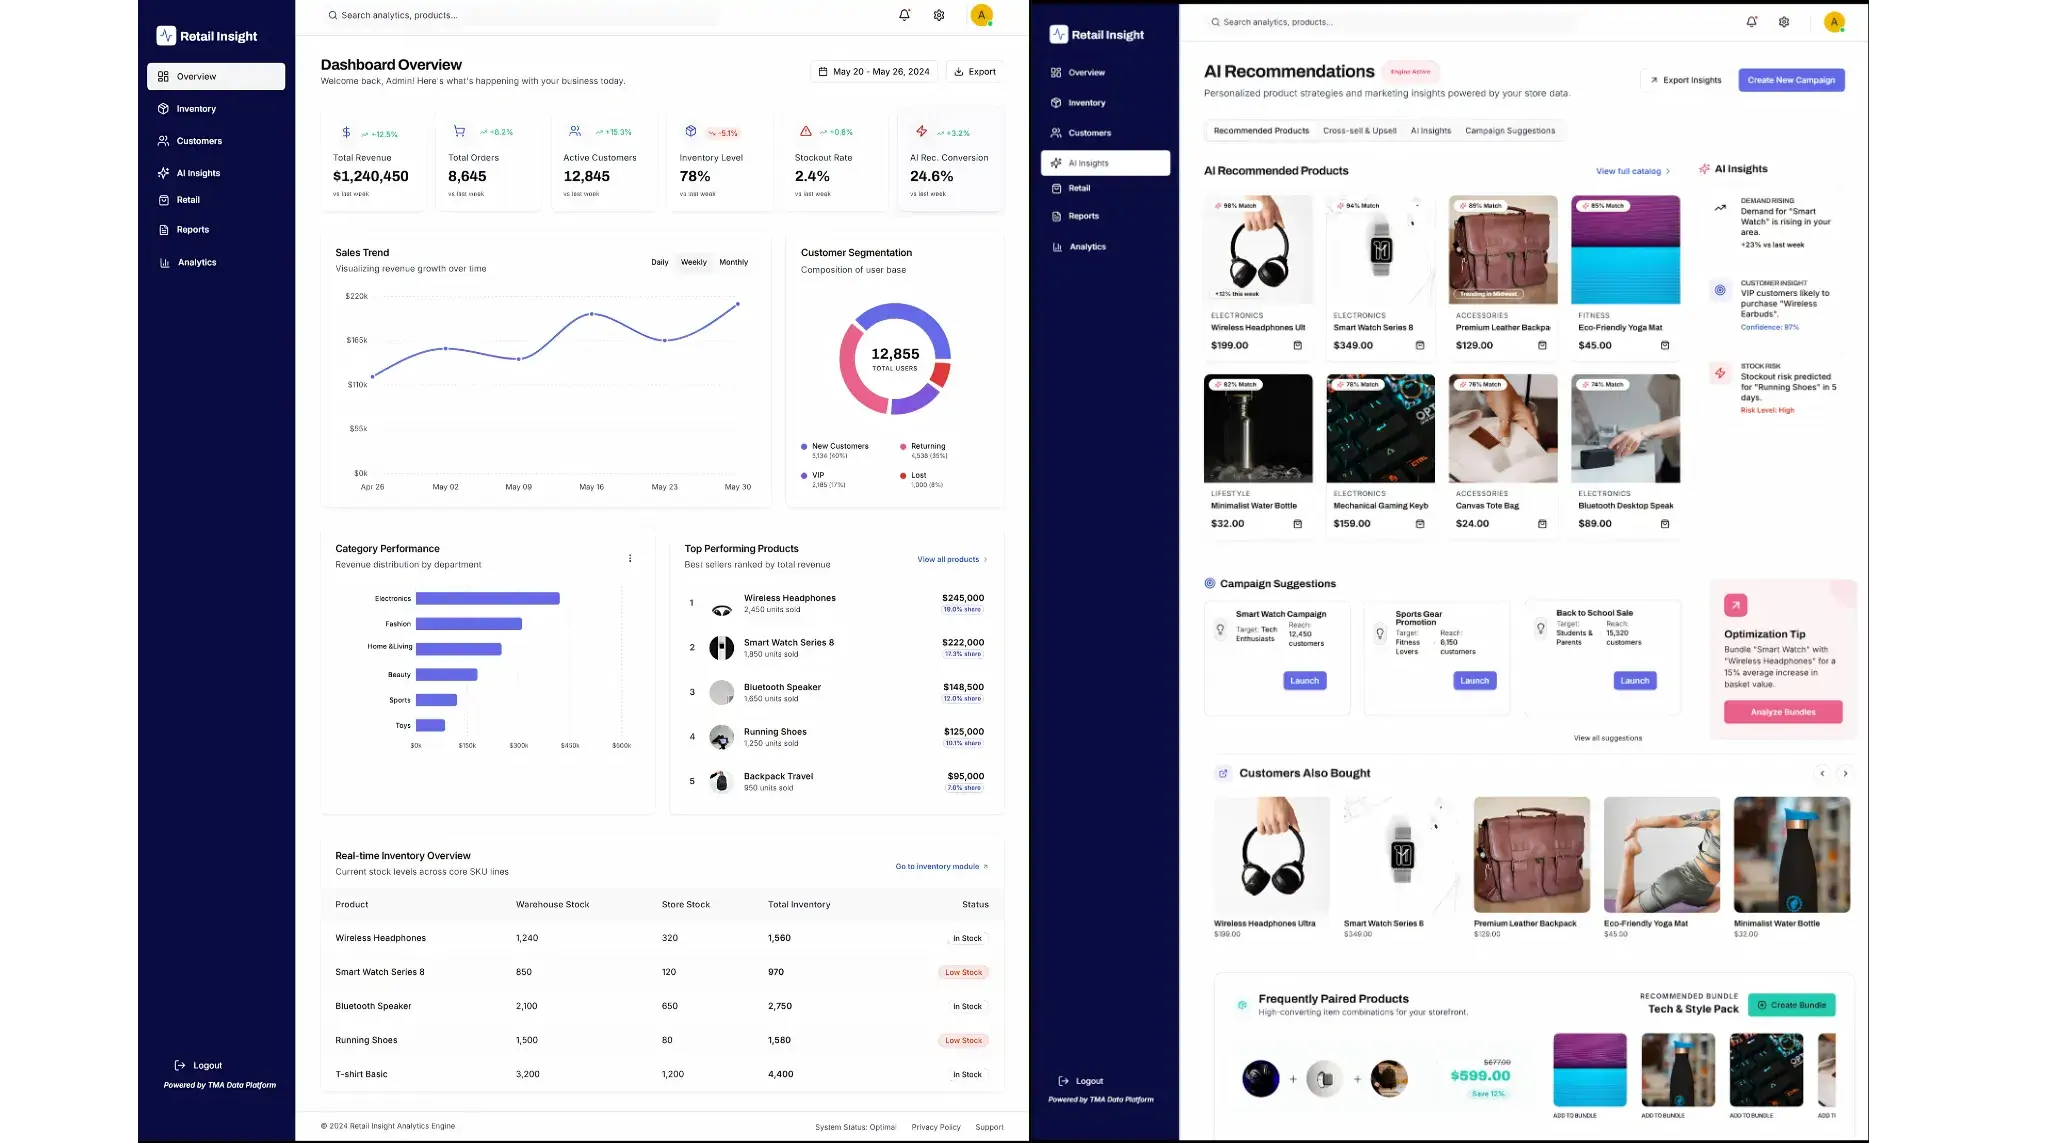The width and height of the screenshot is (2048, 1143).
Task: Click the user avatar in AI Recommendations window
Action: (x=1834, y=22)
